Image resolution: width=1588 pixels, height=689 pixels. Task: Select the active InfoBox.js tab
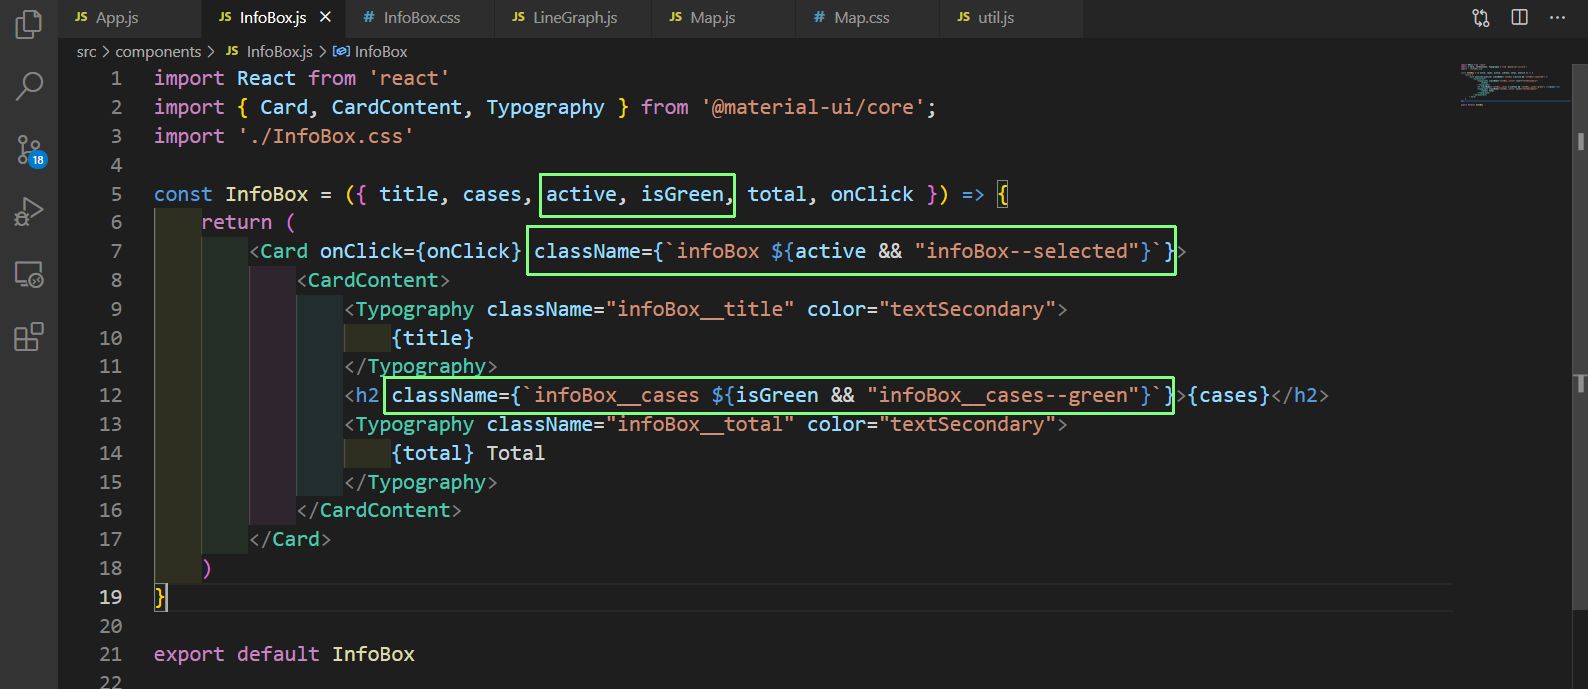(273, 17)
